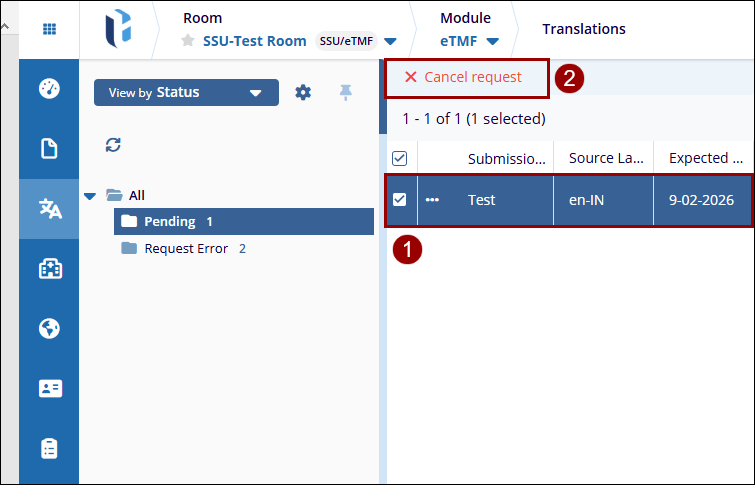
Task: Open the Test row three-dot menu
Action: [432, 199]
